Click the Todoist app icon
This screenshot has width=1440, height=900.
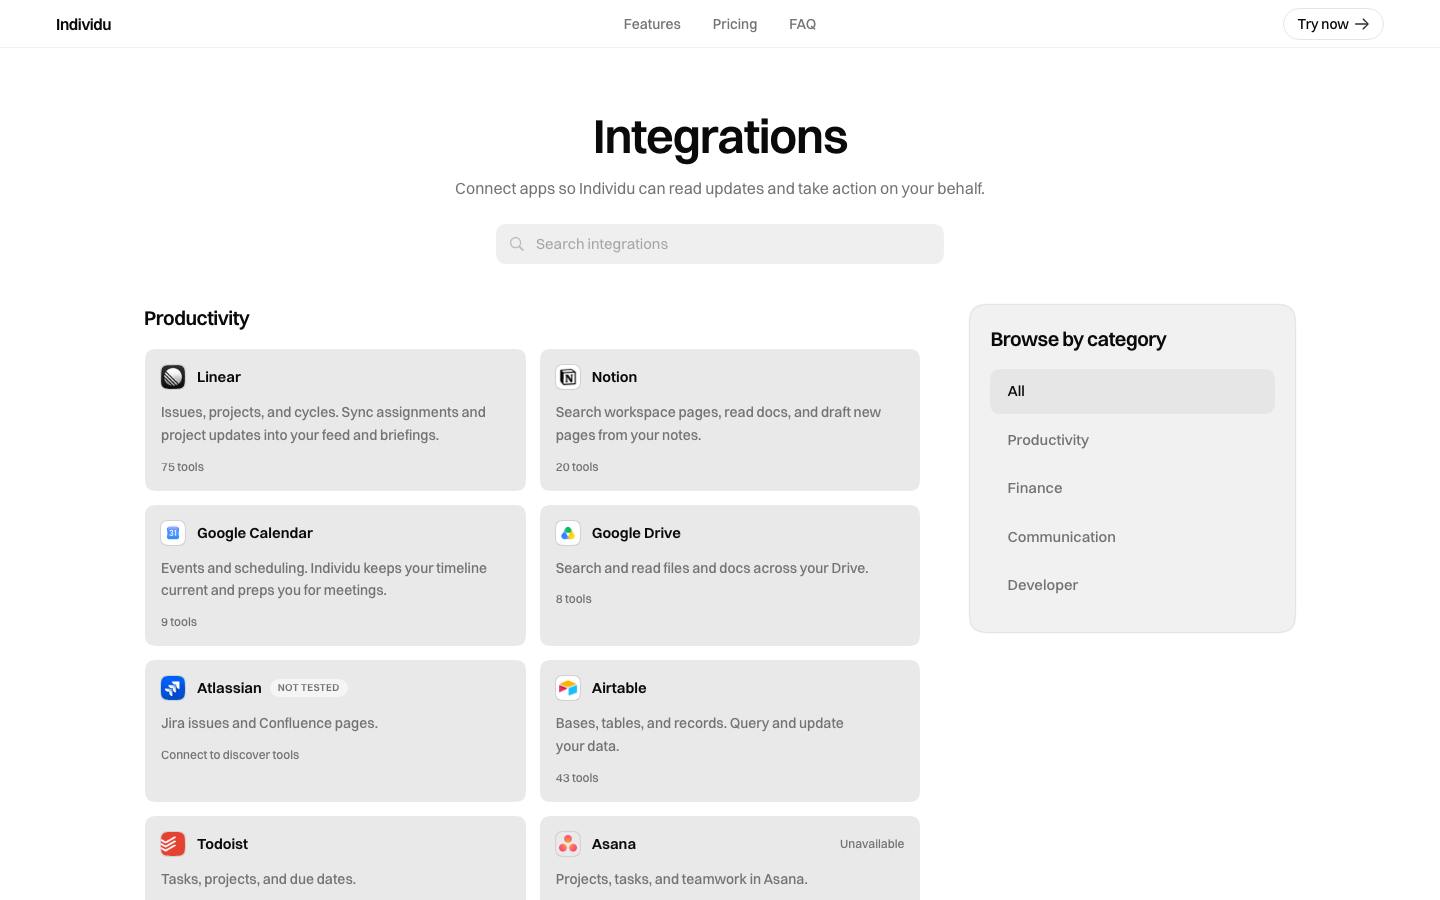pyautogui.click(x=173, y=844)
